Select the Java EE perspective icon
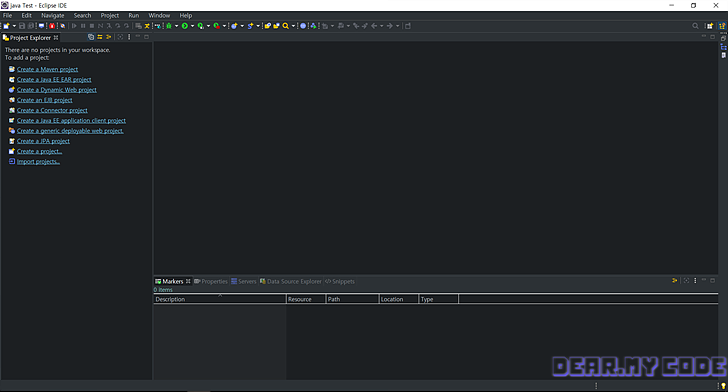 (722, 26)
